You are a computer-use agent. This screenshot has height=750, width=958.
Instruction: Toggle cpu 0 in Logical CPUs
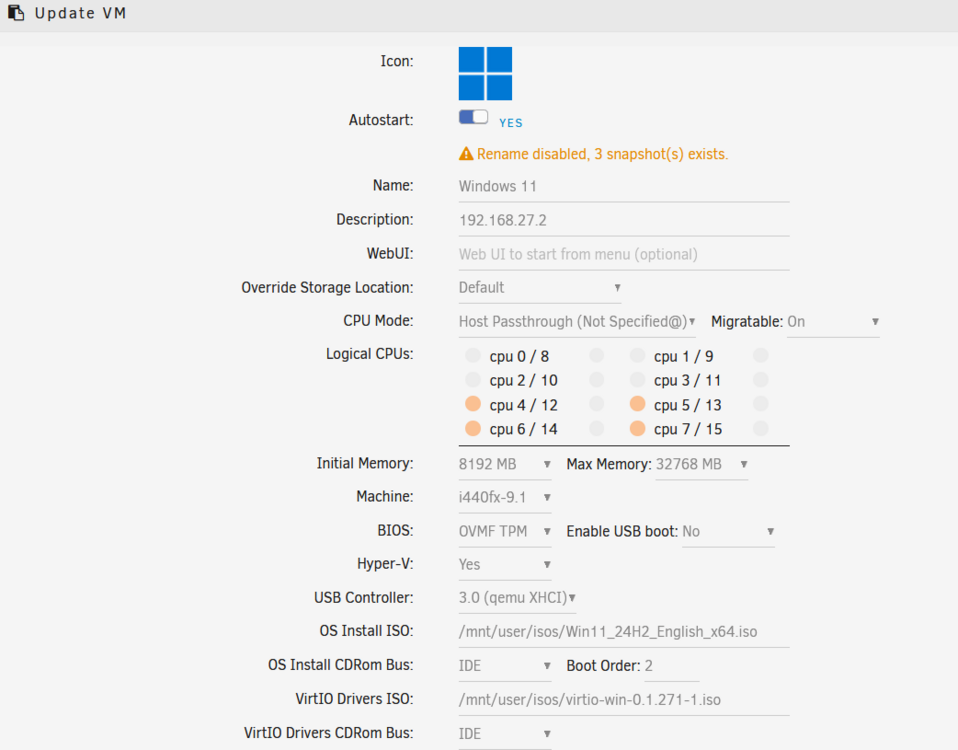point(473,355)
